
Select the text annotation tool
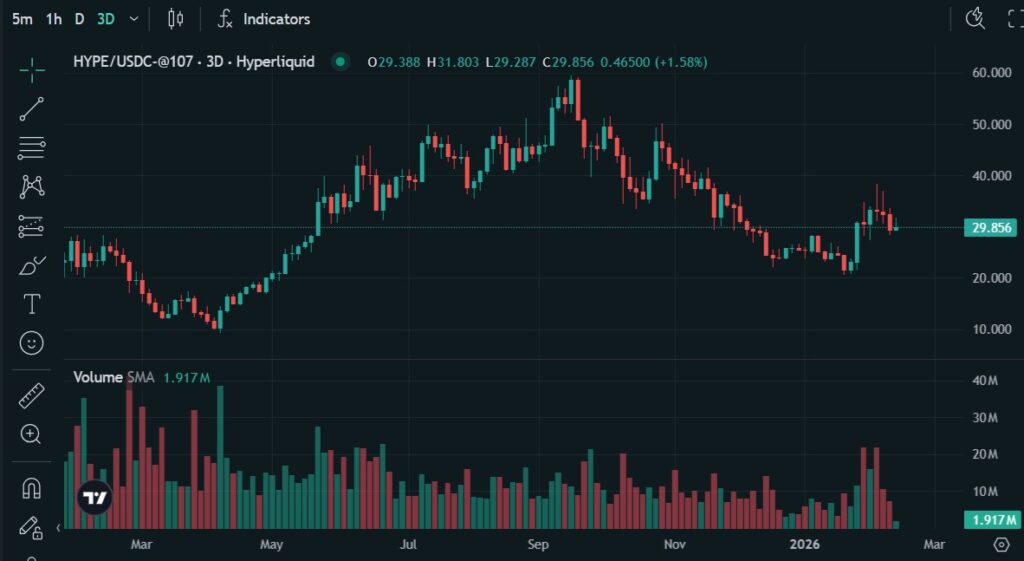pyautogui.click(x=32, y=304)
